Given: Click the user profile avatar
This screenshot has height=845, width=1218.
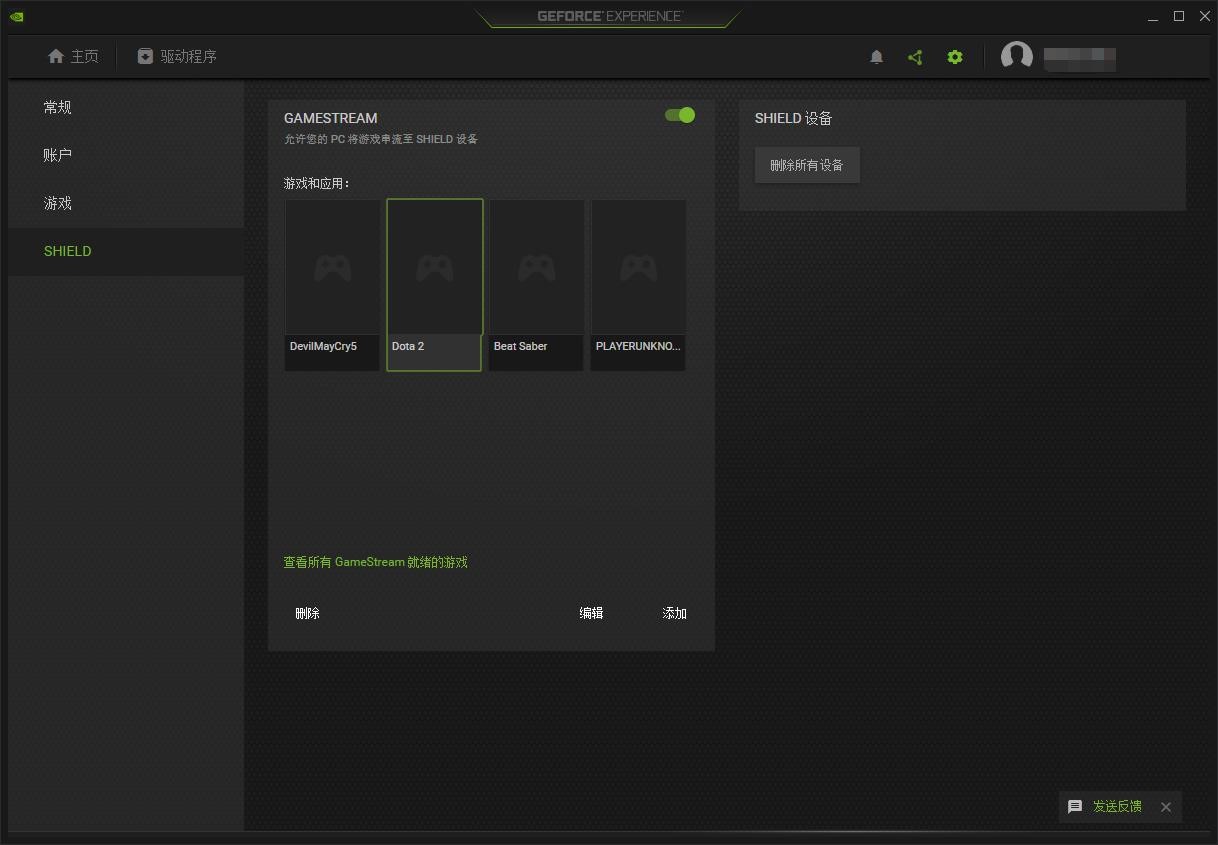Looking at the screenshot, I should tap(1017, 57).
